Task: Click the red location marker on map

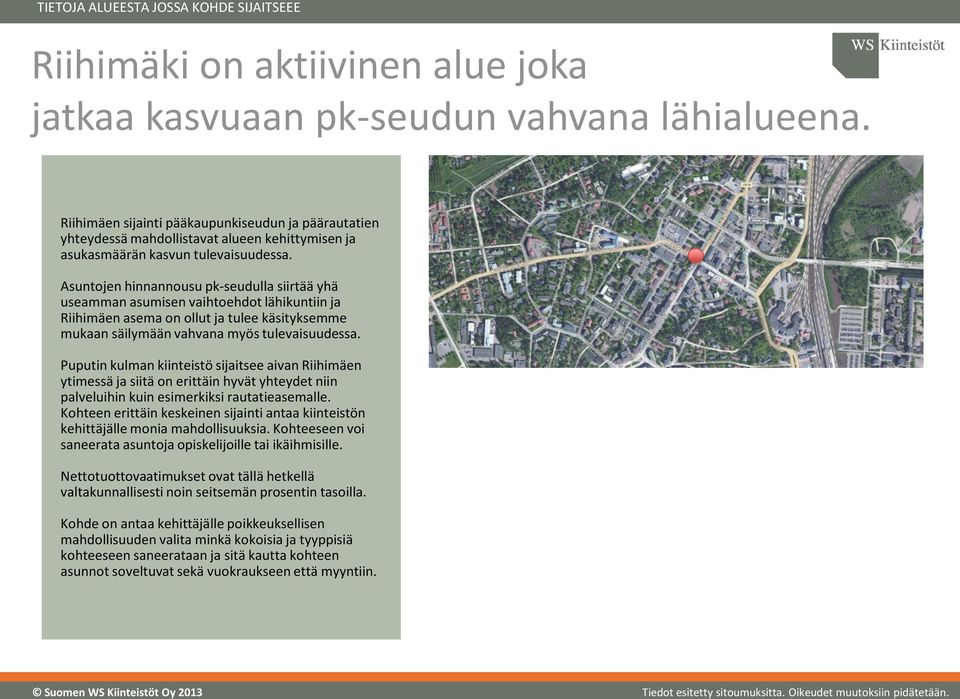Action: tap(696, 256)
